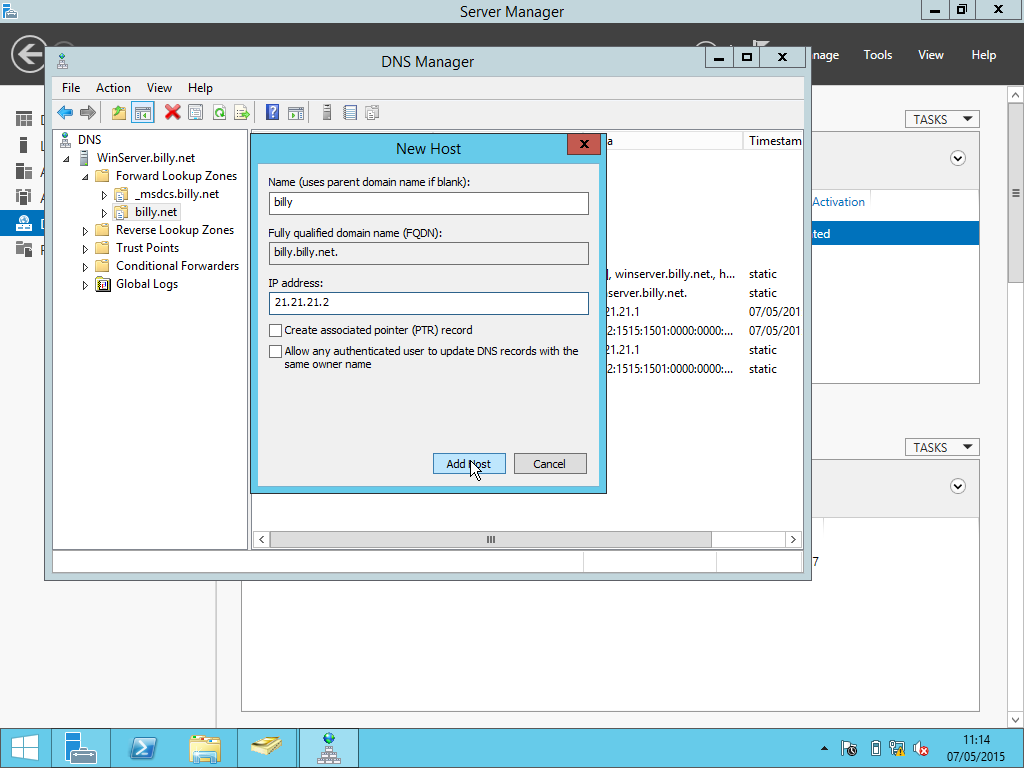Click the IP address field 21.21.21.2
The width and height of the screenshot is (1024, 768).
pyautogui.click(x=428, y=303)
